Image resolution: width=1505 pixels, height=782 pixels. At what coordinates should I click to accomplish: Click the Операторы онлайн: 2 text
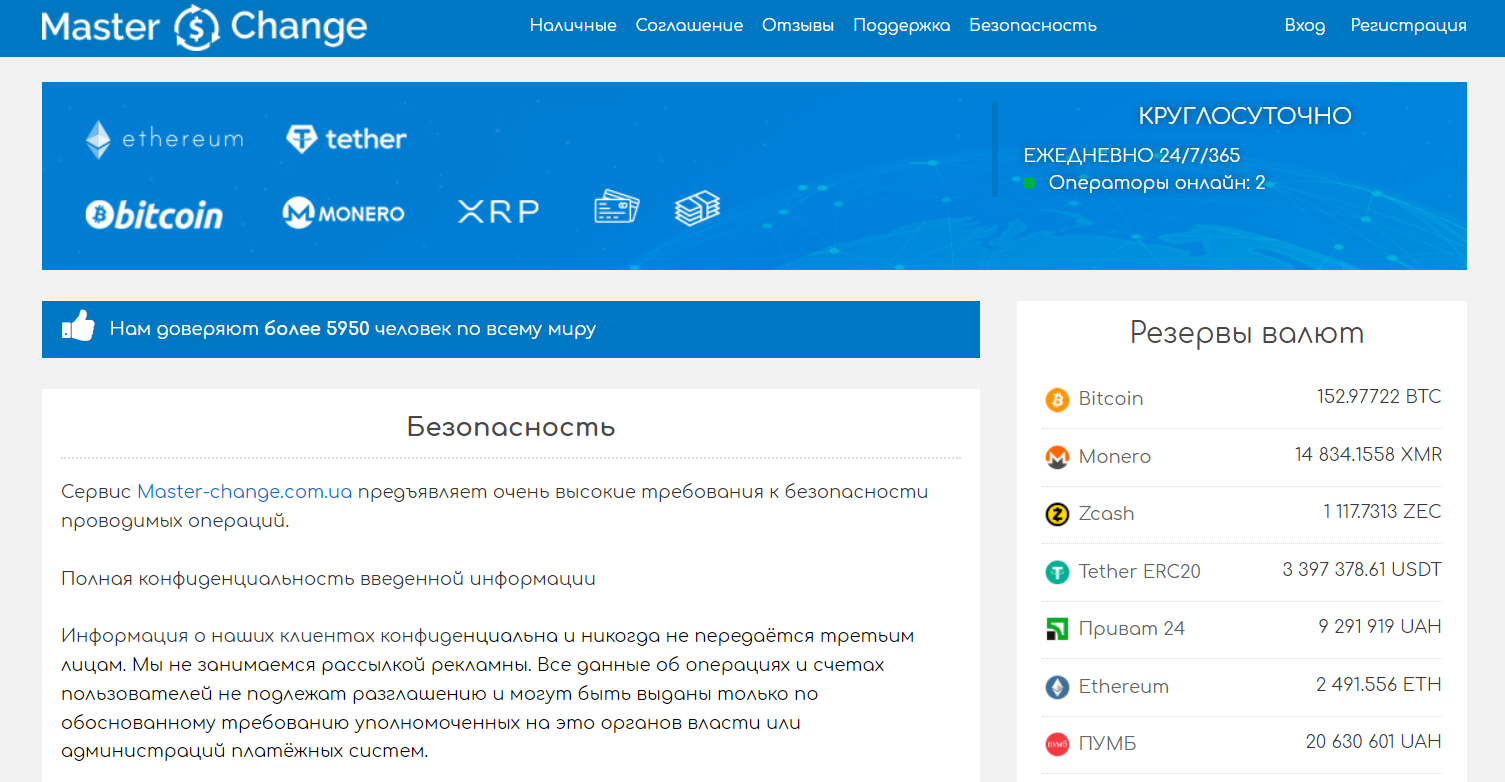[1157, 183]
